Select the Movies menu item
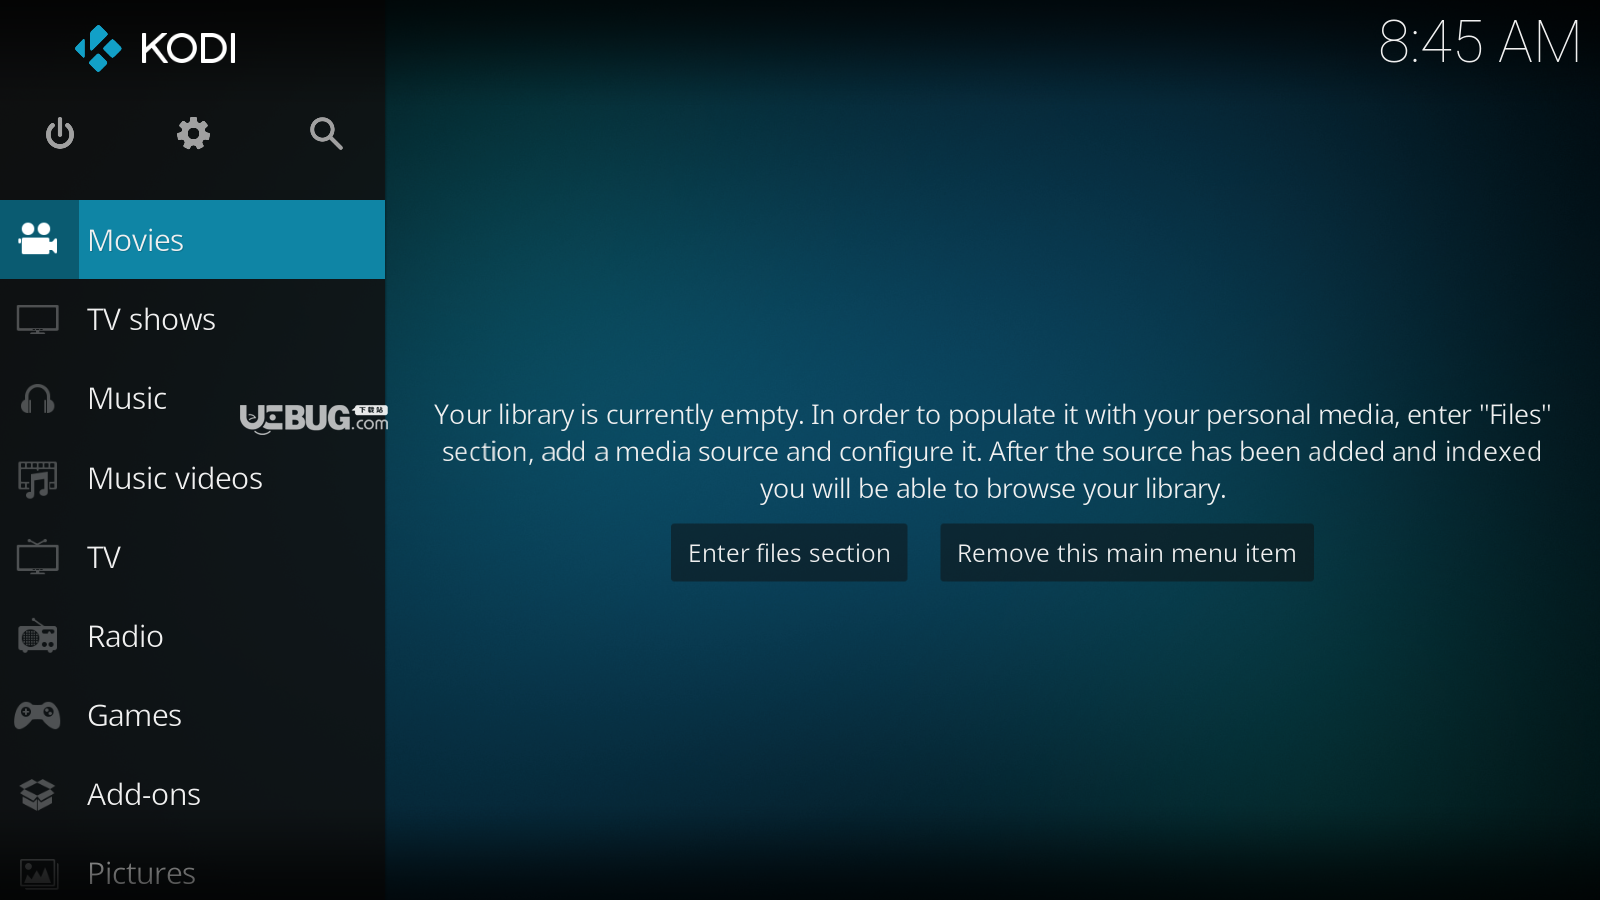Image resolution: width=1600 pixels, height=900 pixels. pyautogui.click(x=136, y=240)
